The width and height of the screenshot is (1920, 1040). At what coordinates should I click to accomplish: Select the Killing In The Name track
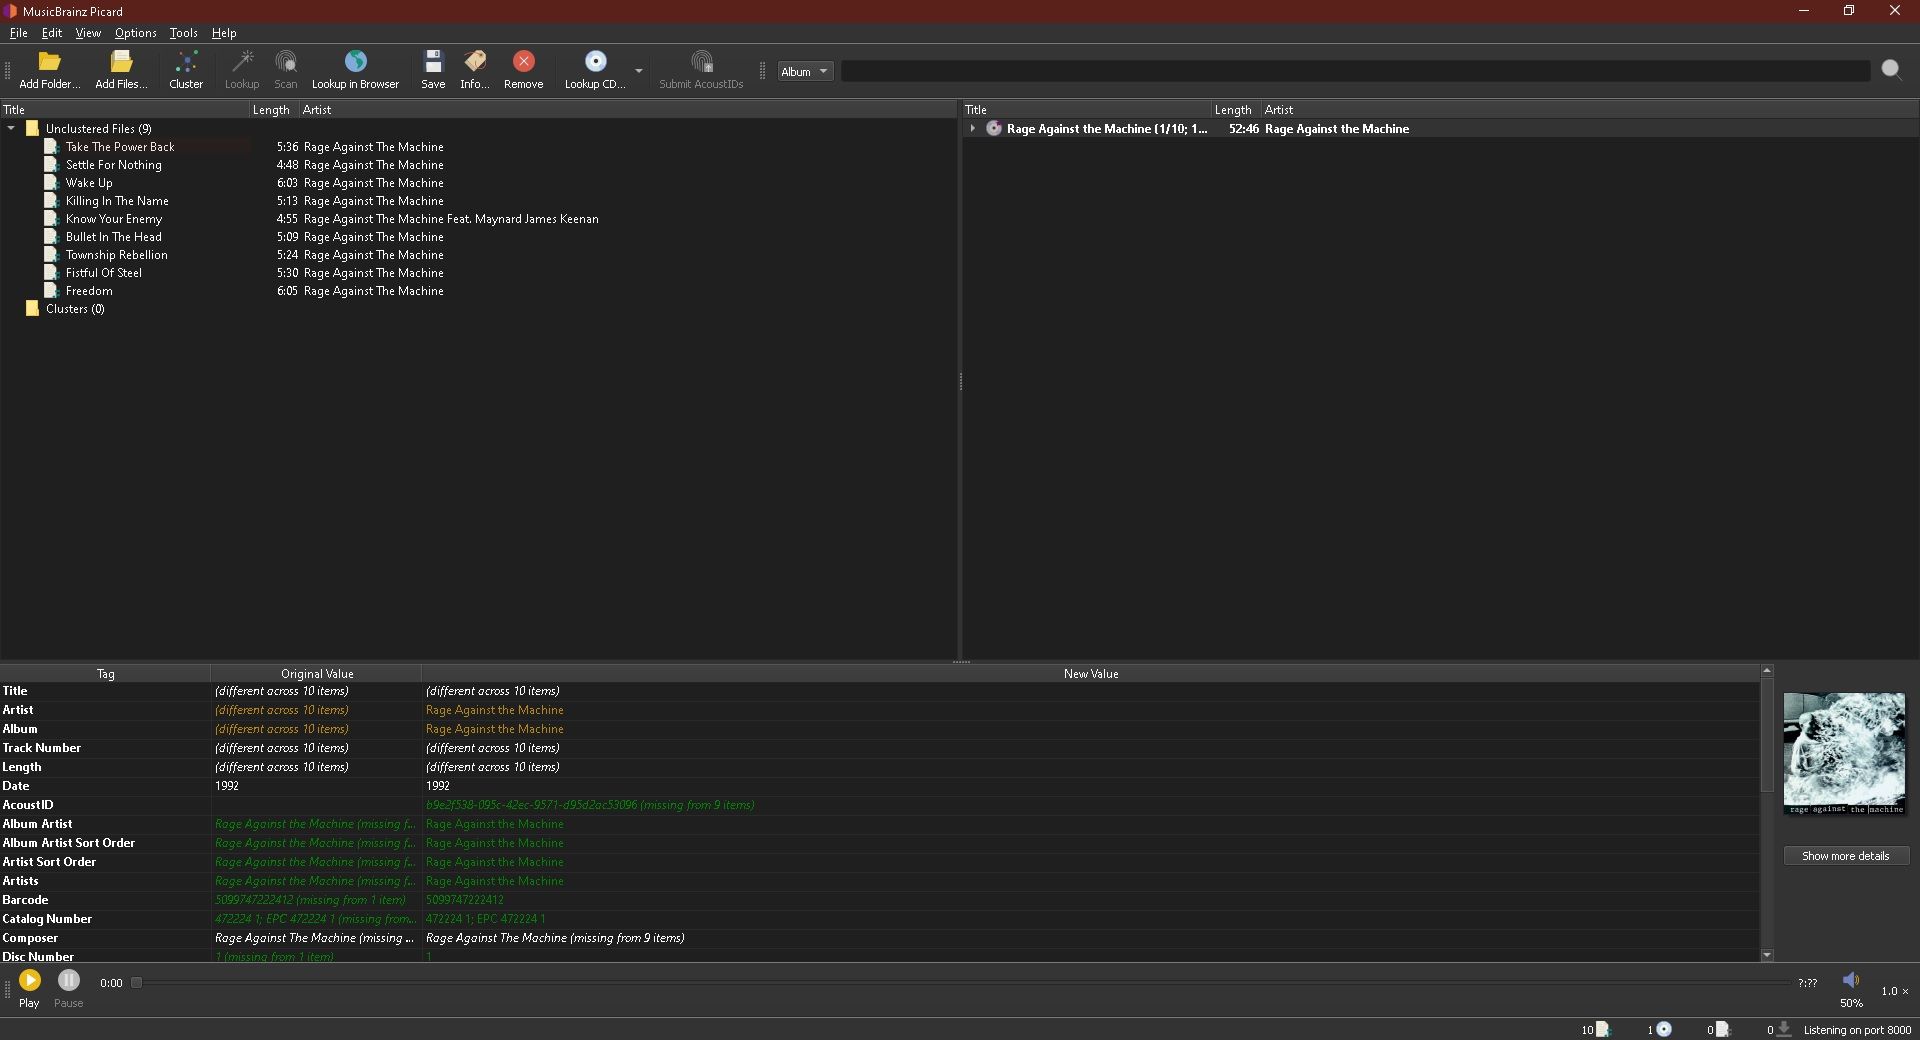pyautogui.click(x=117, y=200)
